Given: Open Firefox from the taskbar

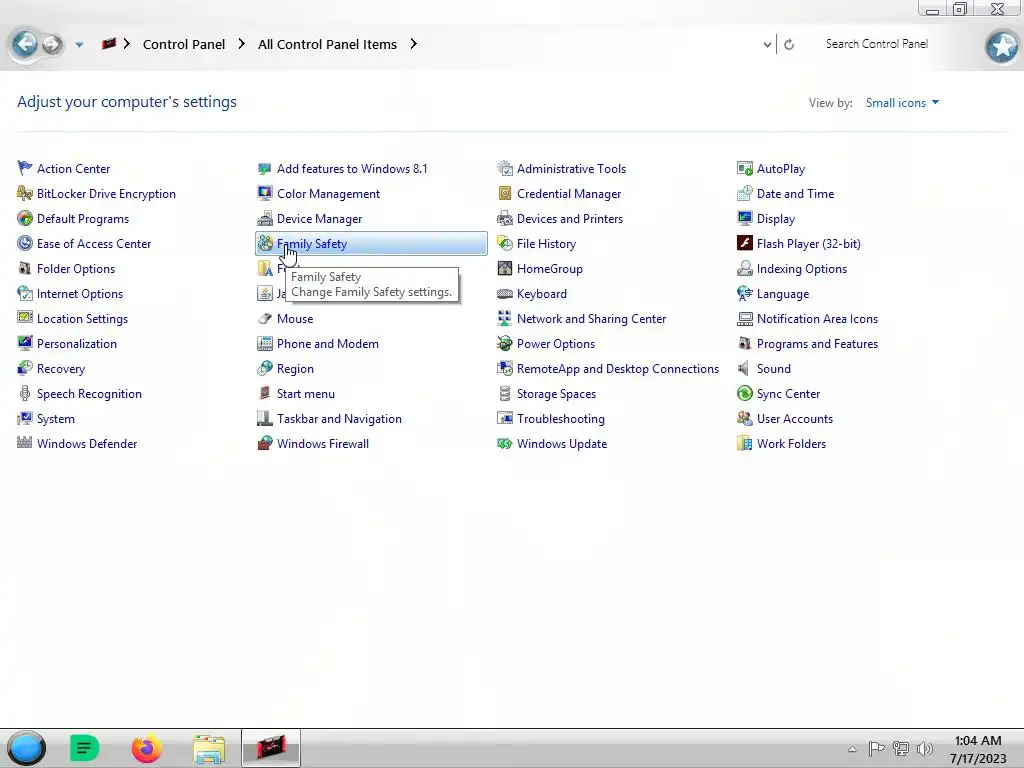Looking at the screenshot, I should [x=146, y=748].
